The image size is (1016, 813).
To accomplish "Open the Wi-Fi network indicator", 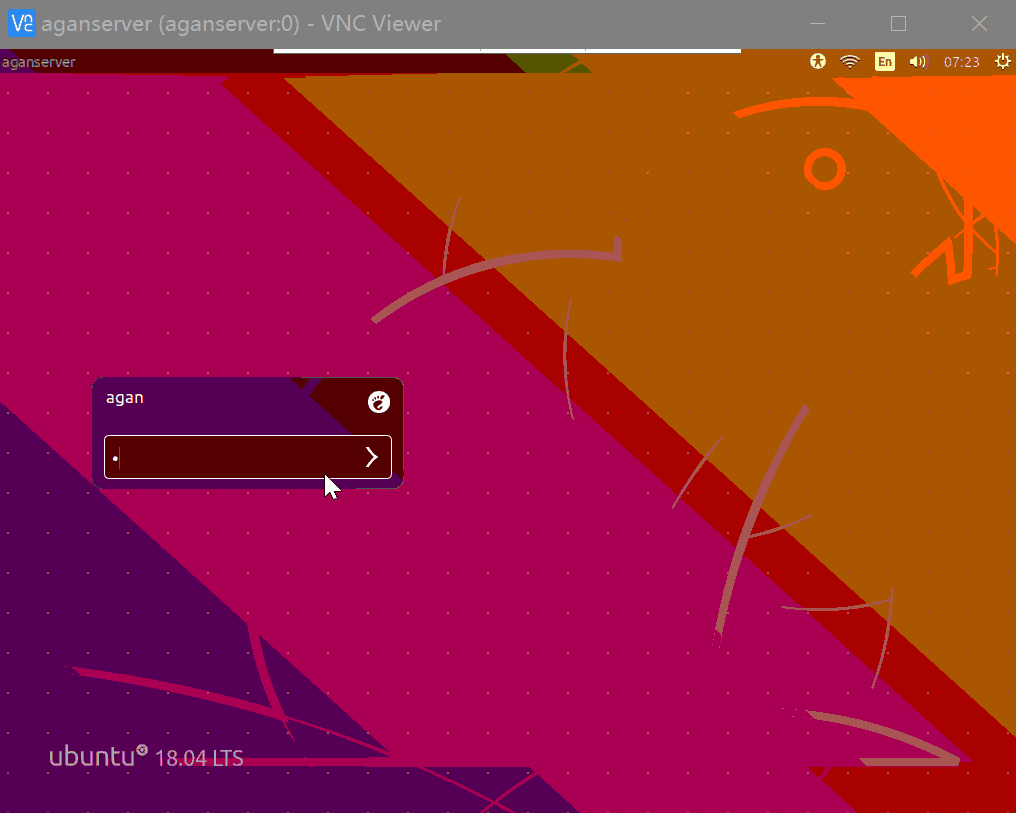I will click(x=849, y=62).
